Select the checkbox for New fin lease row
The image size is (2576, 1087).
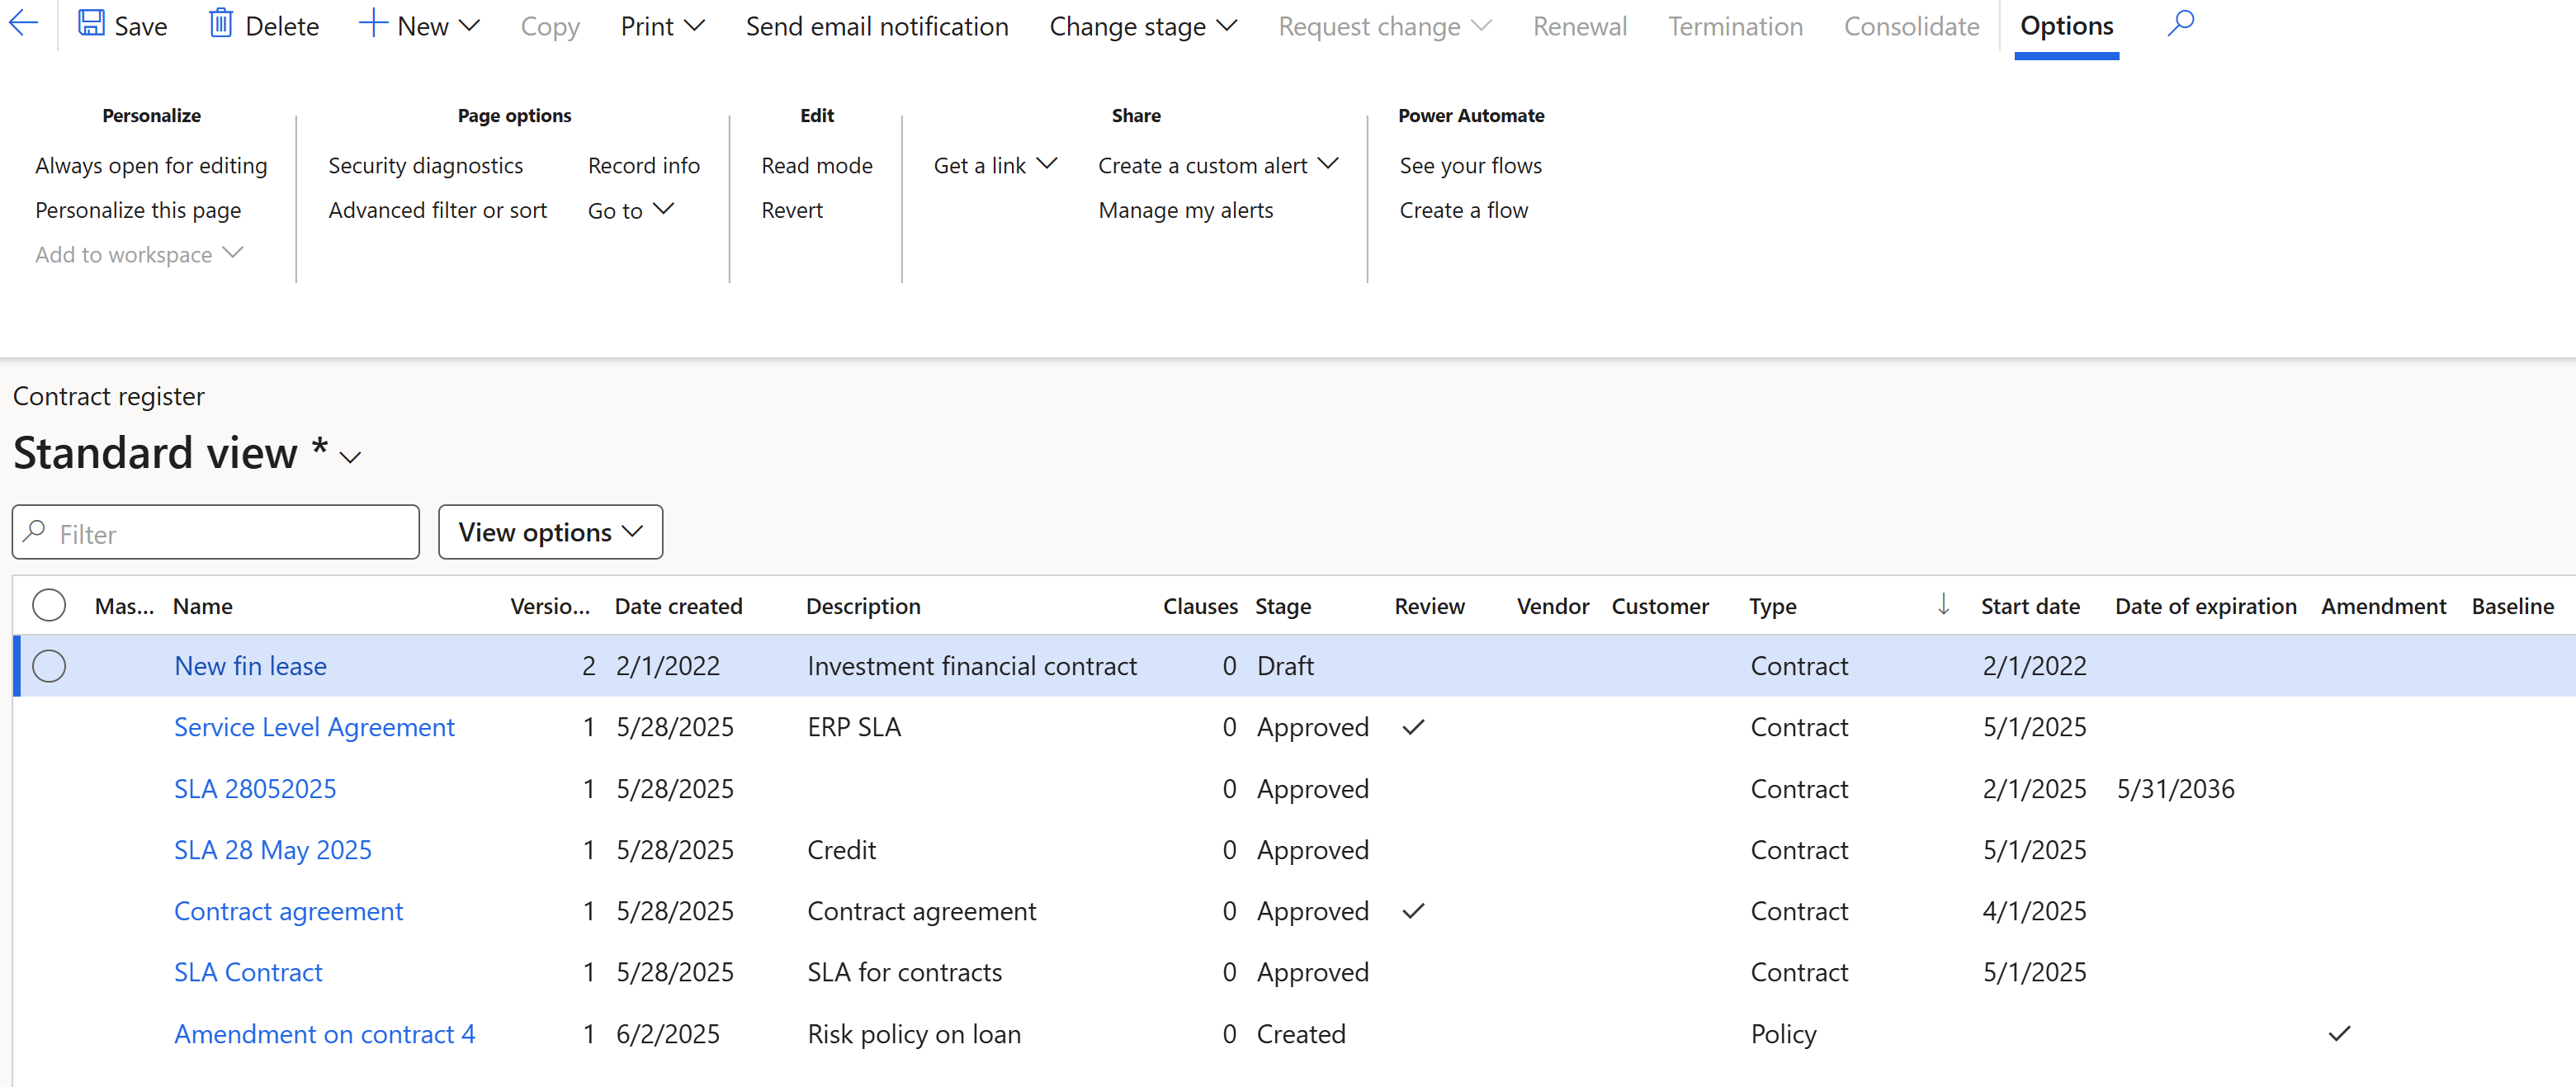point(49,665)
